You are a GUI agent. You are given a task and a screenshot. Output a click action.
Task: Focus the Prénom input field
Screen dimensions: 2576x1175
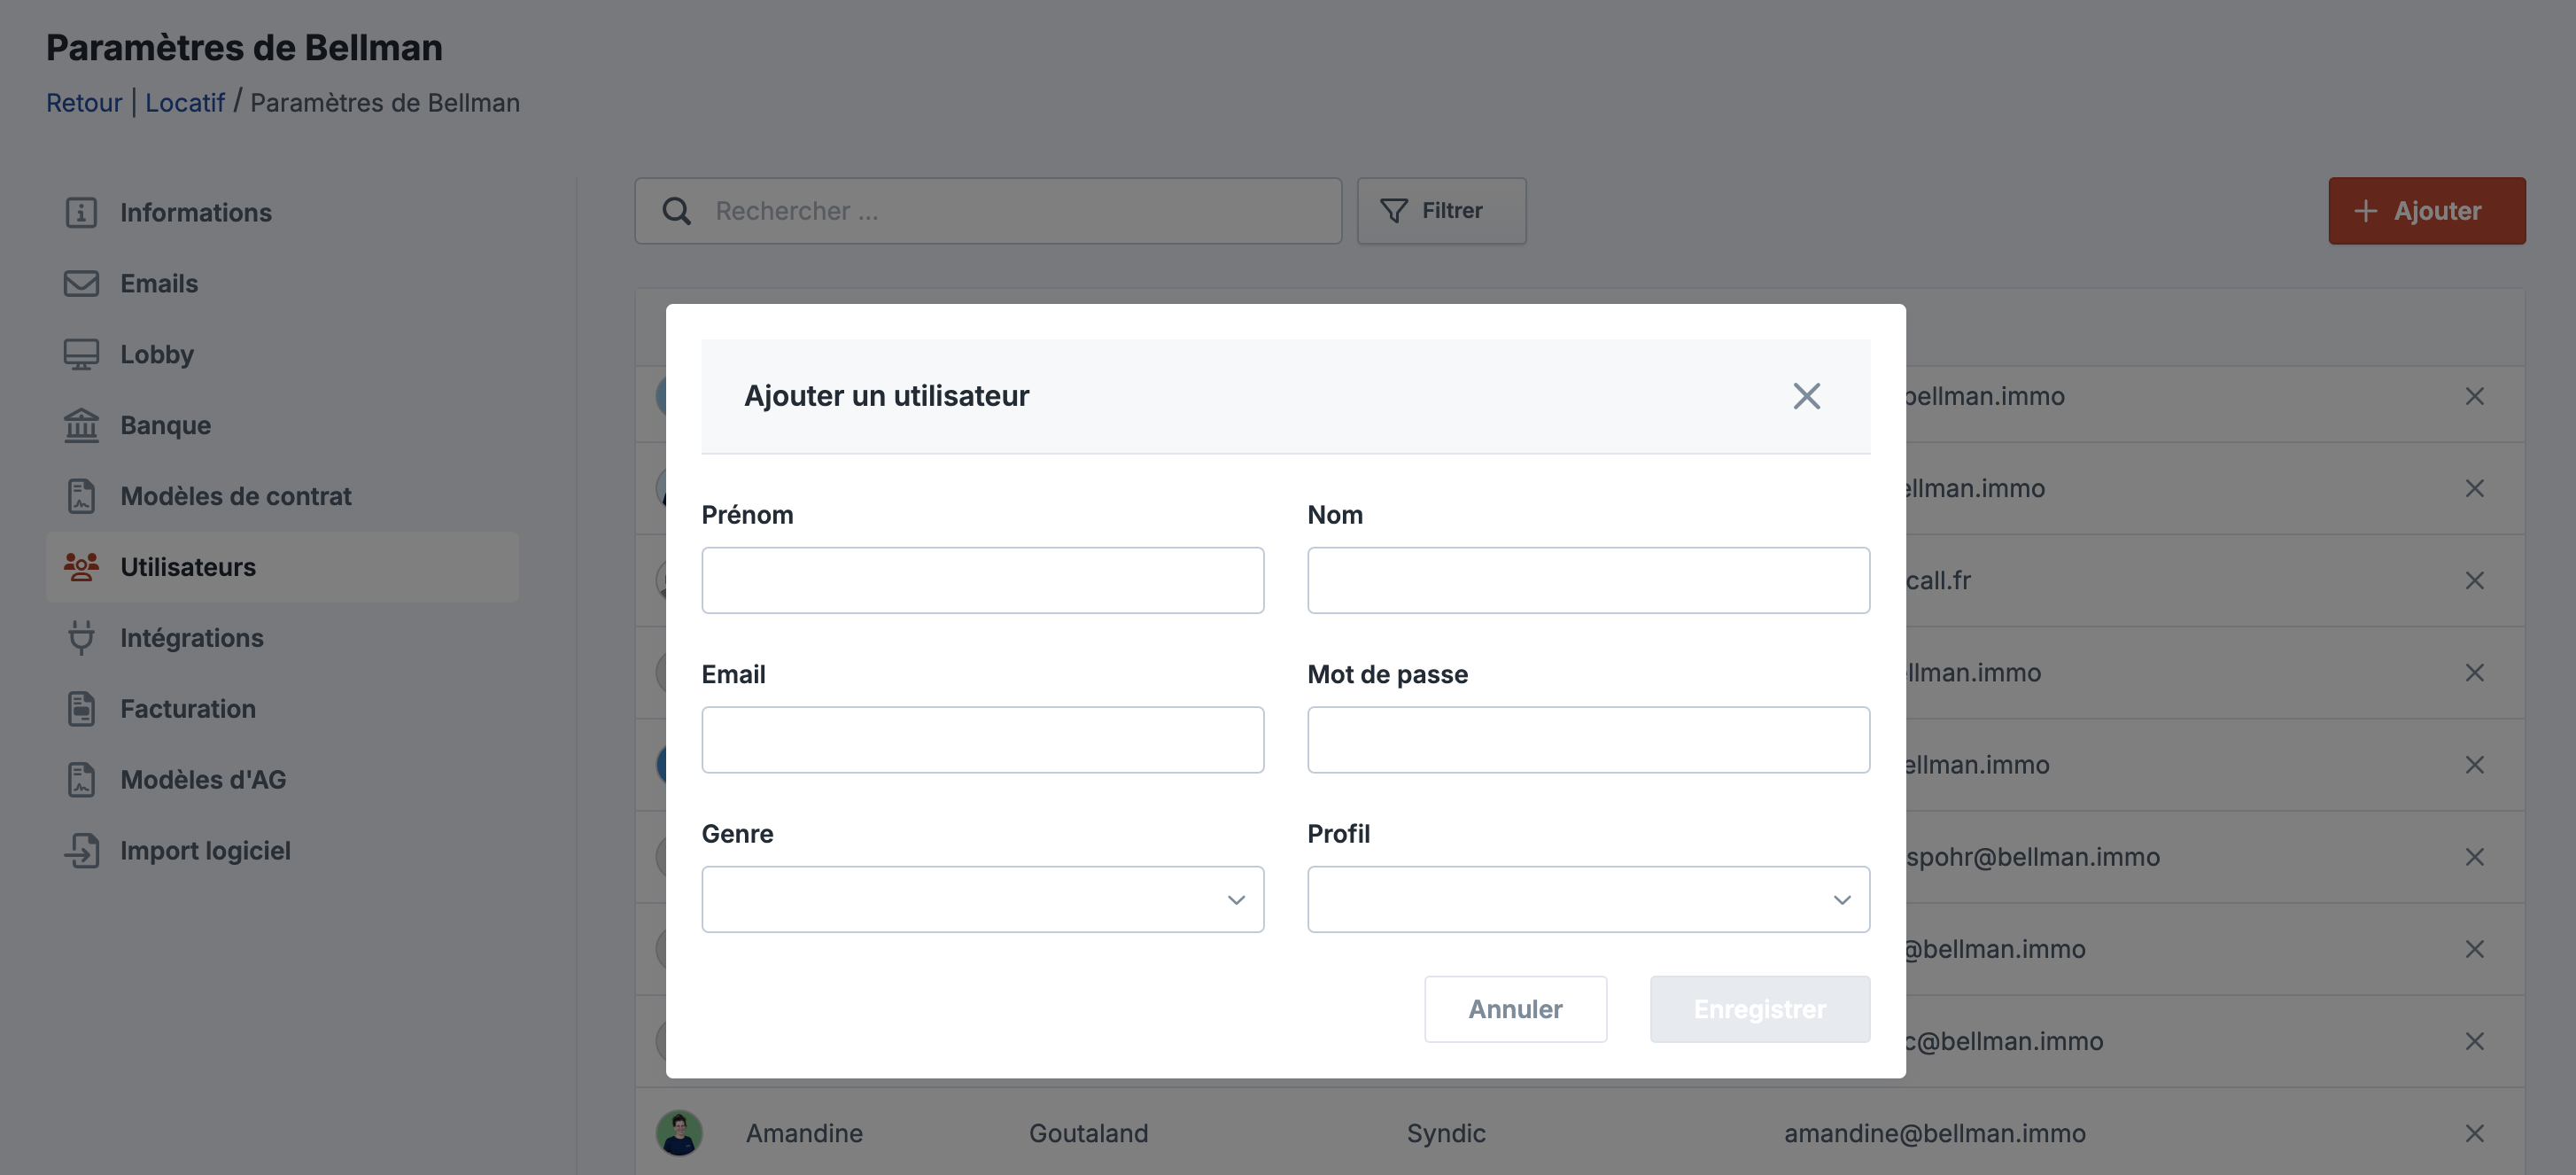click(982, 580)
